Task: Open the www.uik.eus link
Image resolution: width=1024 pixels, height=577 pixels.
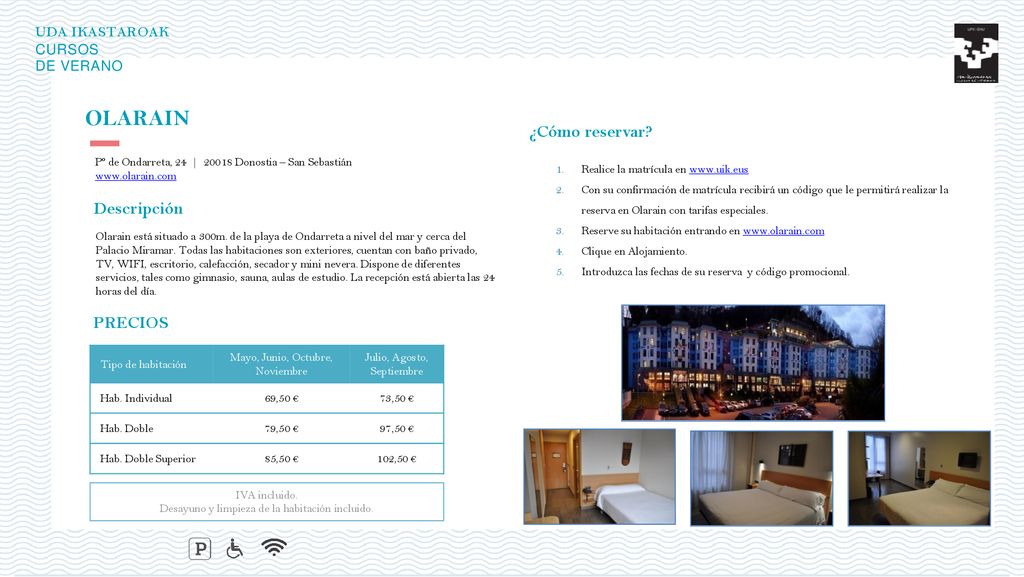Action: (x=718, y=169)
